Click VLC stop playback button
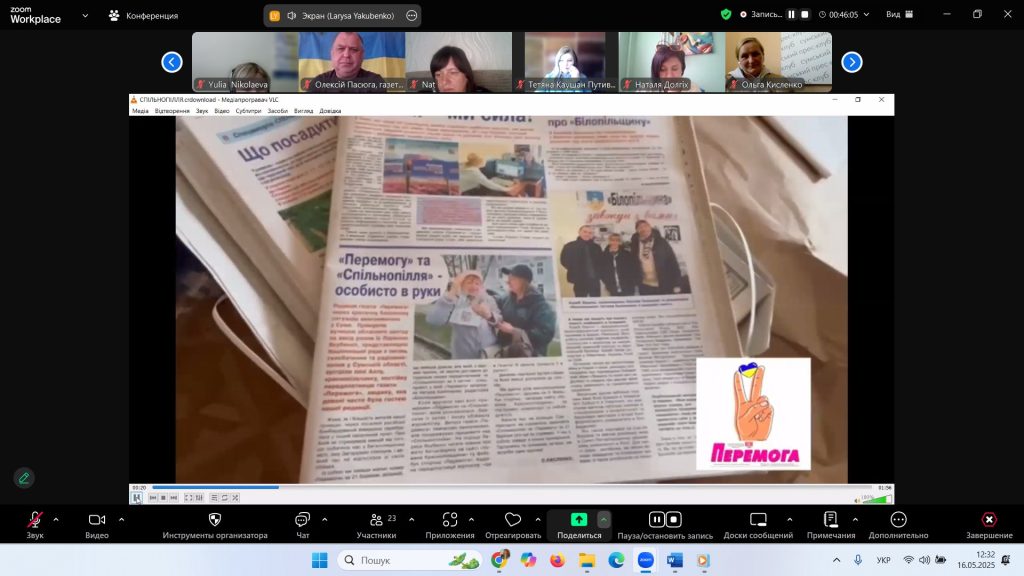Image resolution: width=1024 pixels, height=576 pixels. [163, 498]
